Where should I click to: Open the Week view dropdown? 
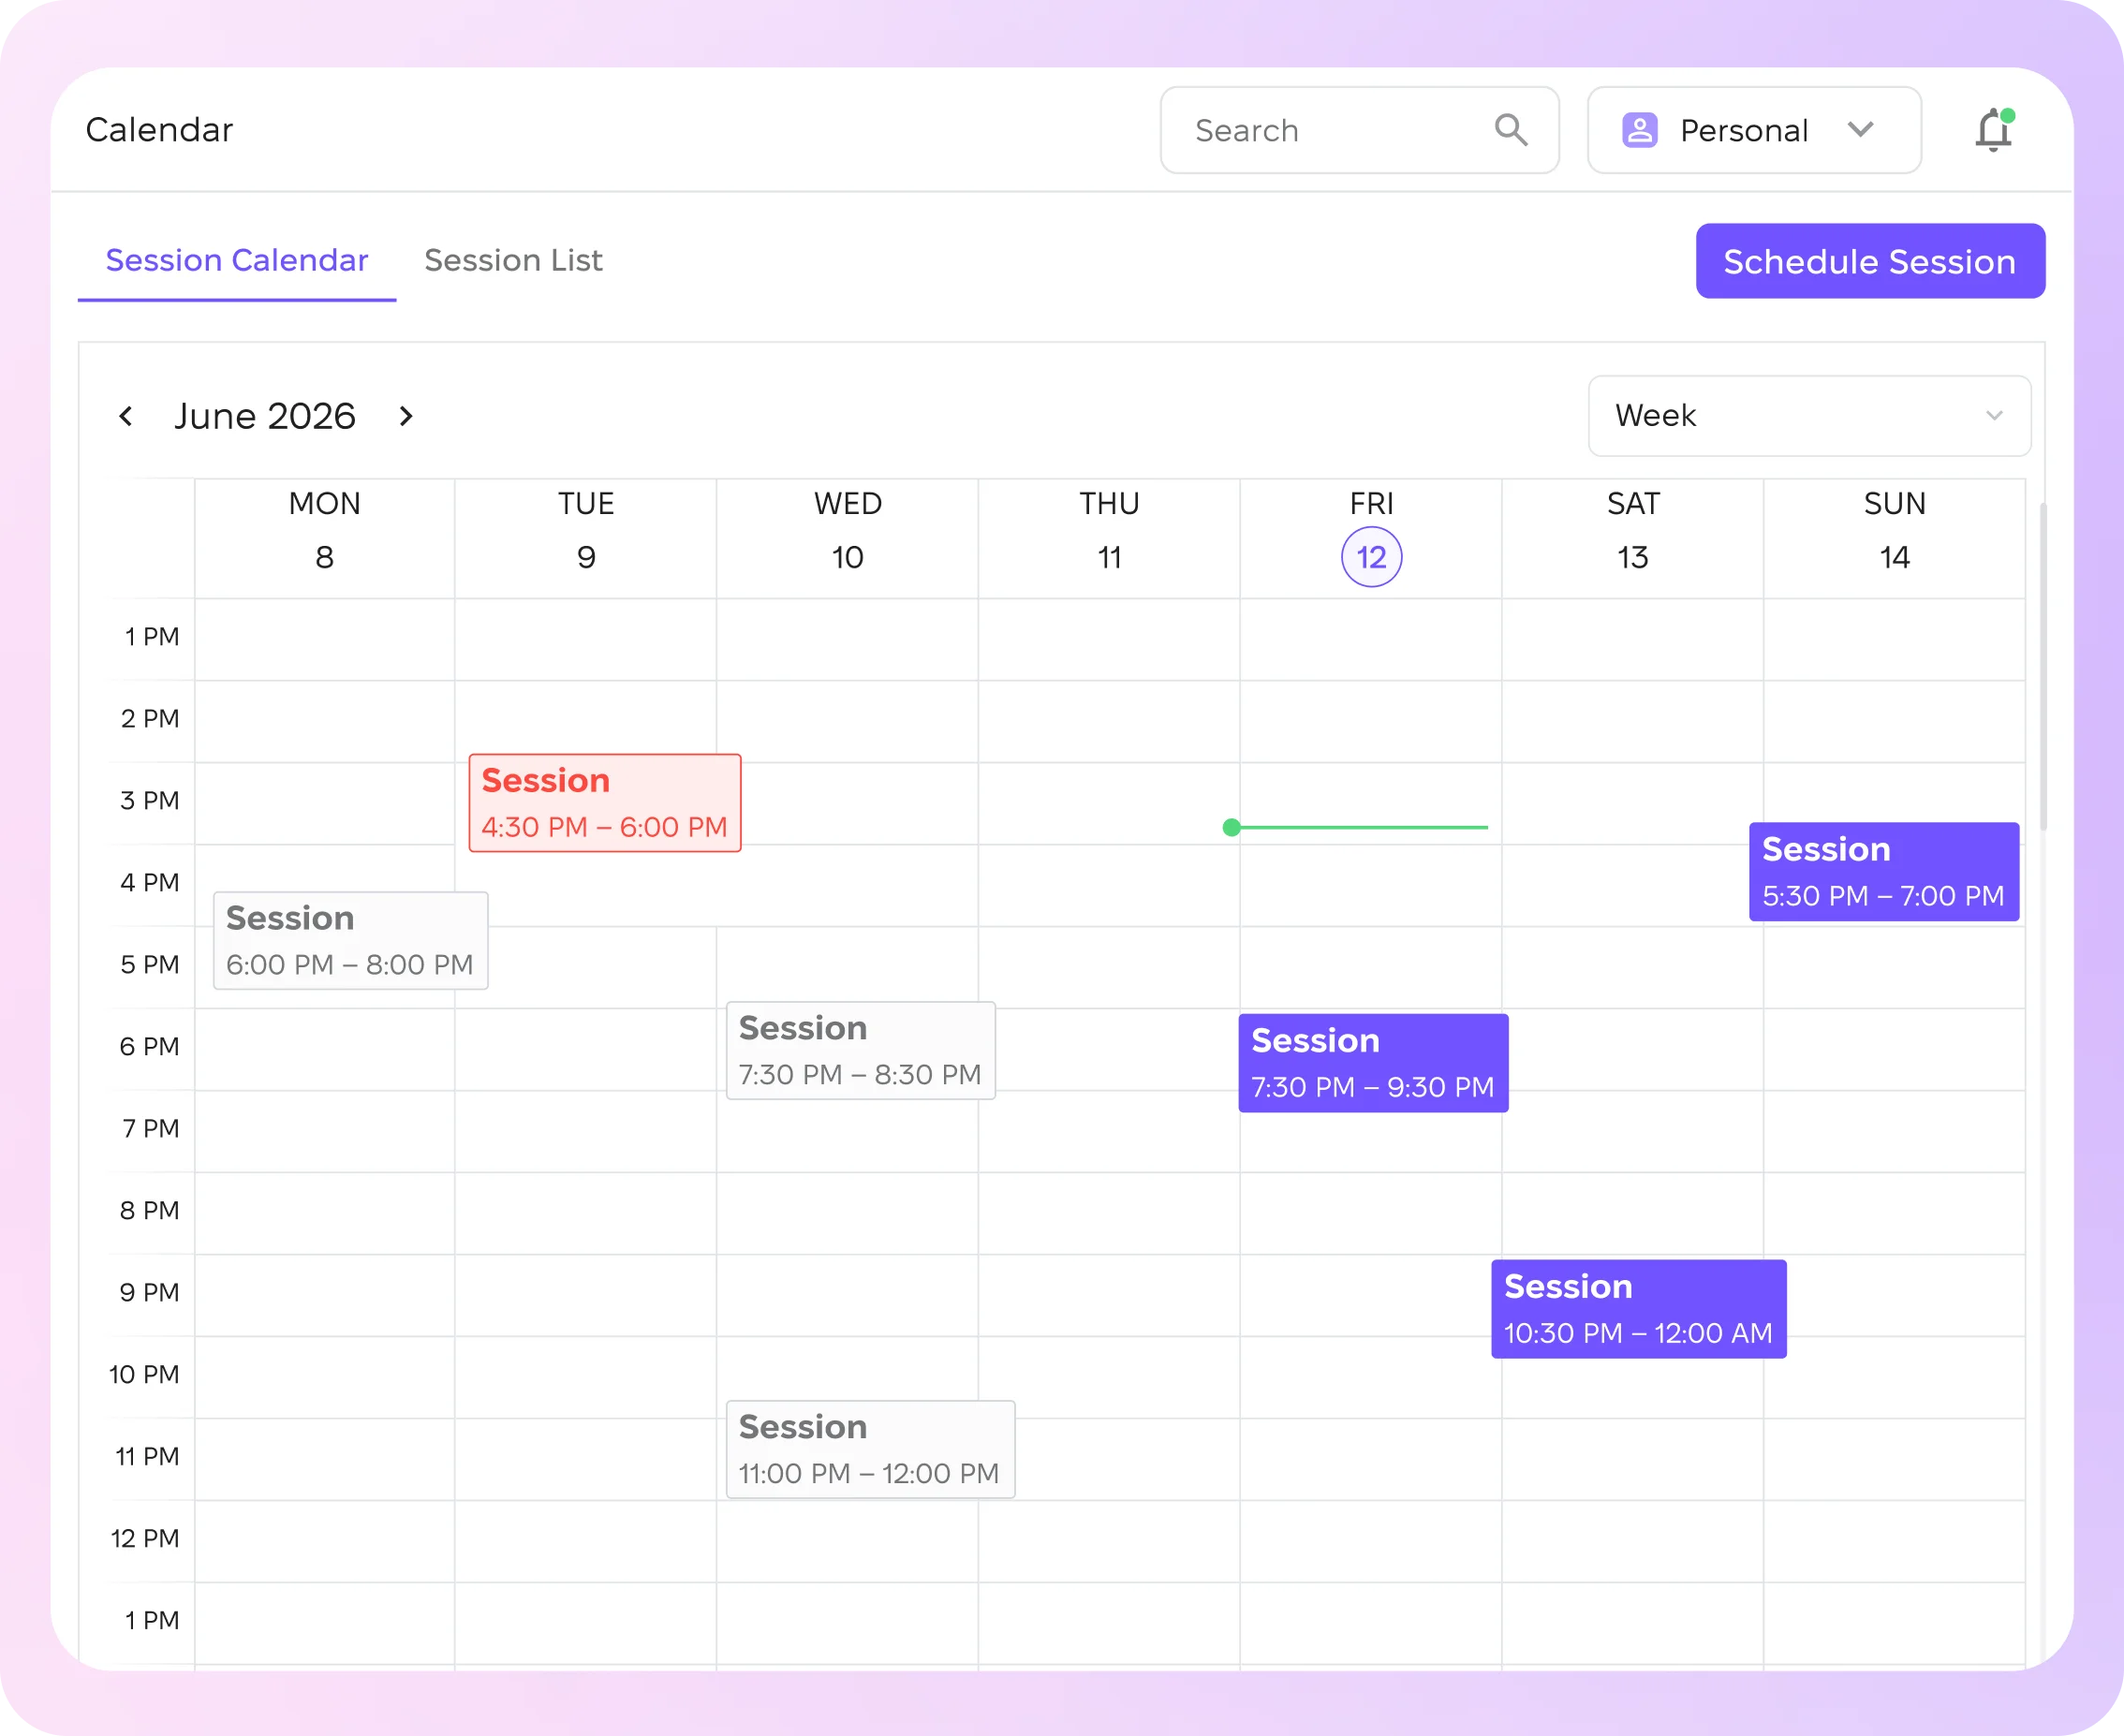tap(1809, 416)
